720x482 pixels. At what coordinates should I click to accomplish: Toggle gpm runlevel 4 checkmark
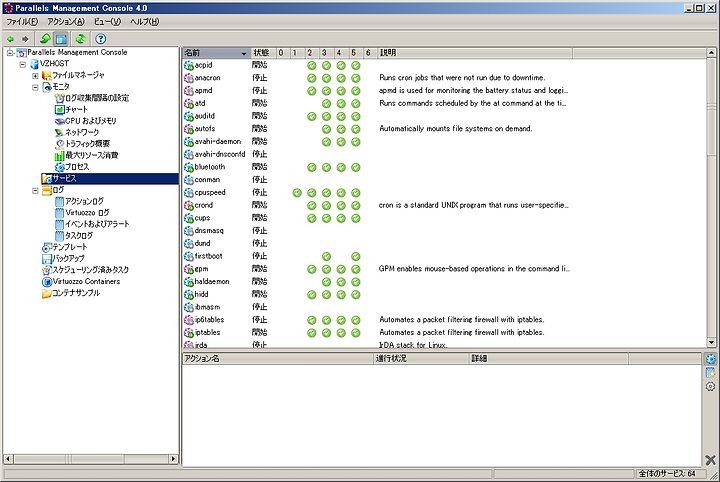tap(341, 269)
